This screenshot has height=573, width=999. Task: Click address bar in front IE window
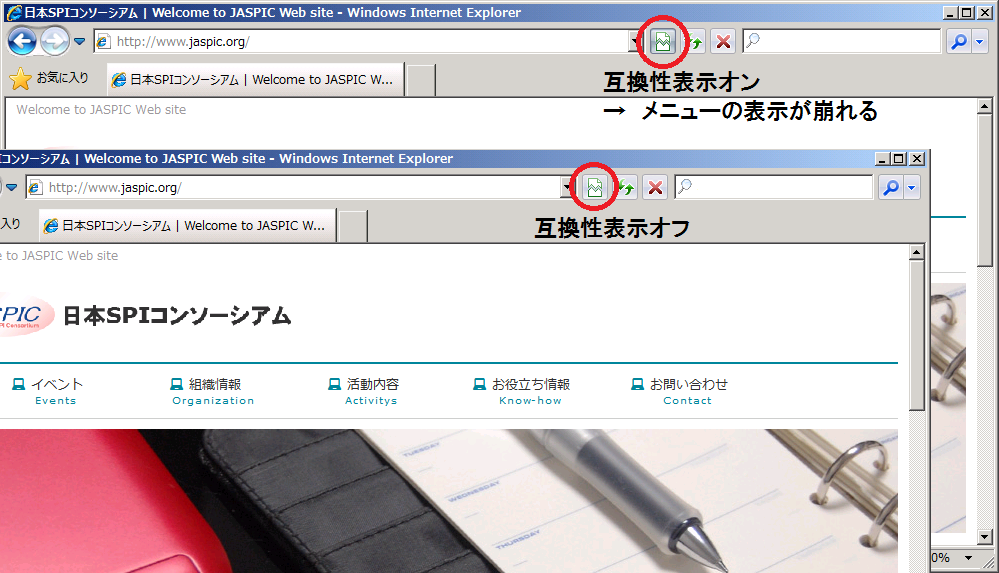294,187
